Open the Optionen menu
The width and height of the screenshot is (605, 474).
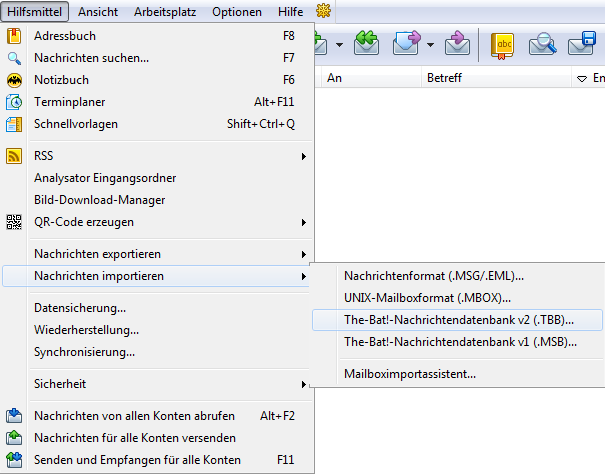(x=237, y=12)
